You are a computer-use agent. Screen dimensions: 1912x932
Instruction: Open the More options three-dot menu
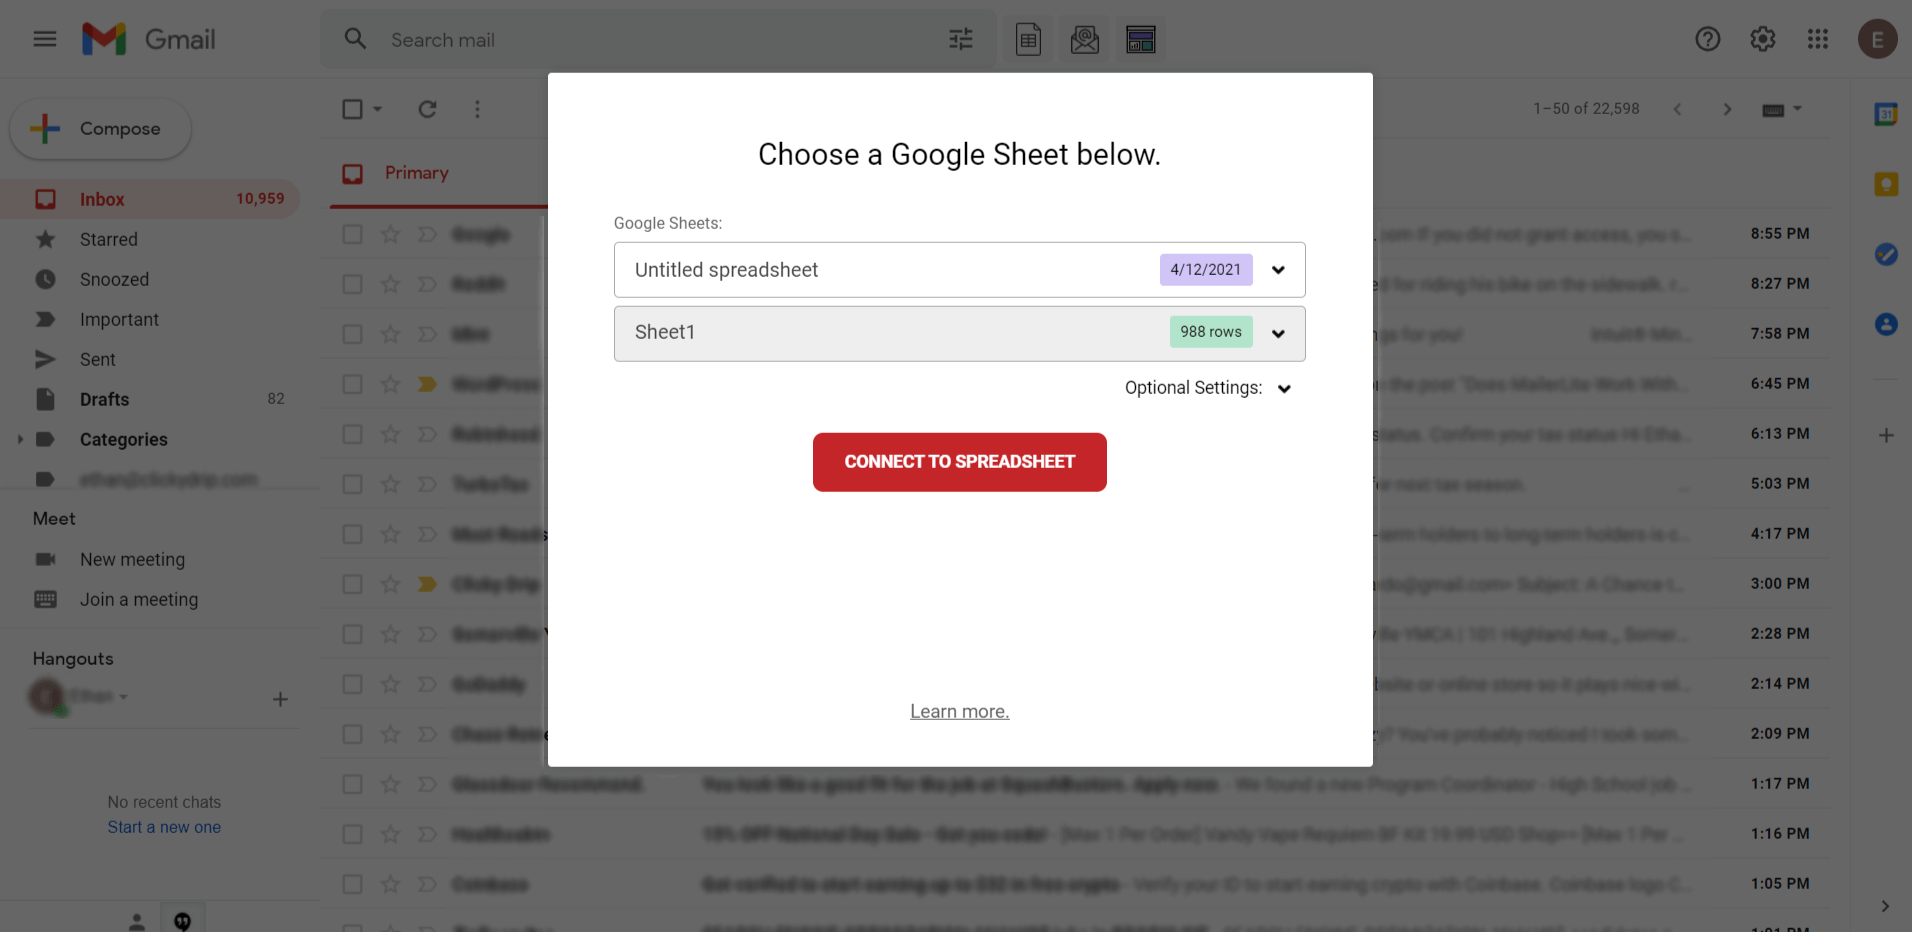coord(477,109)
